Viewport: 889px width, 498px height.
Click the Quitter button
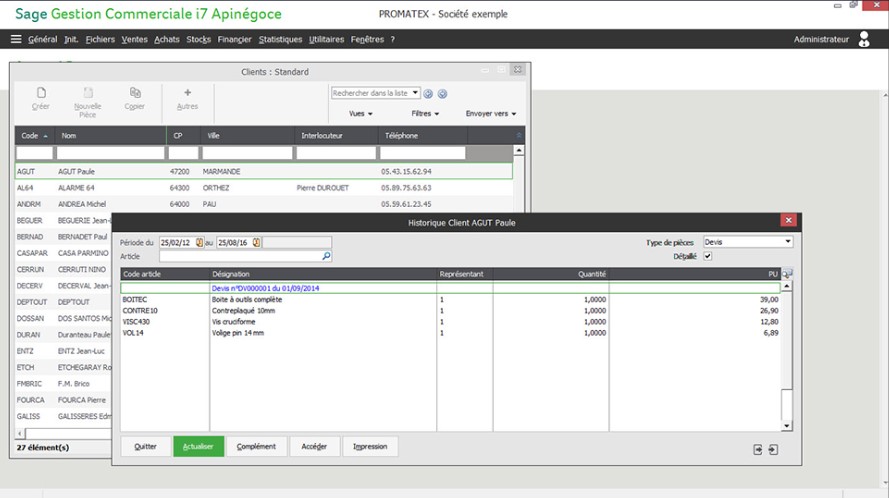(146, 446)
